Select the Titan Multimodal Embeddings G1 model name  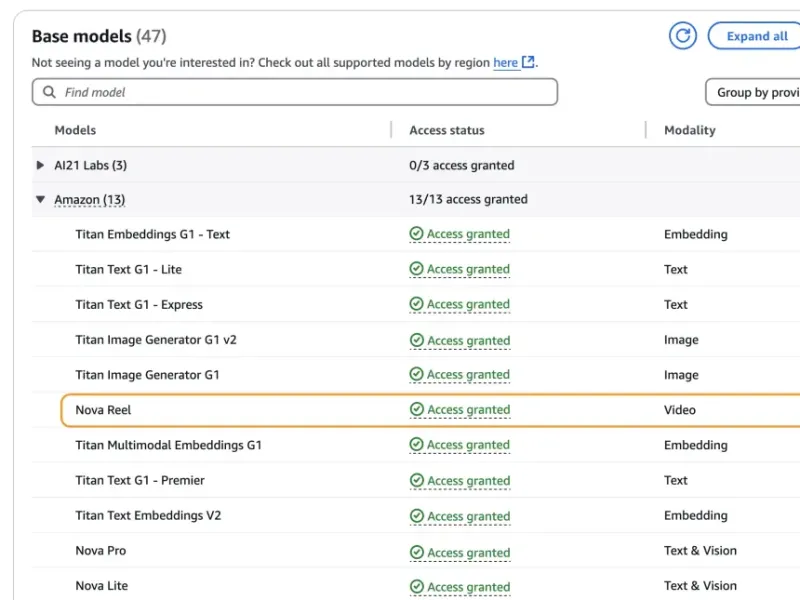tap(168, 445)
